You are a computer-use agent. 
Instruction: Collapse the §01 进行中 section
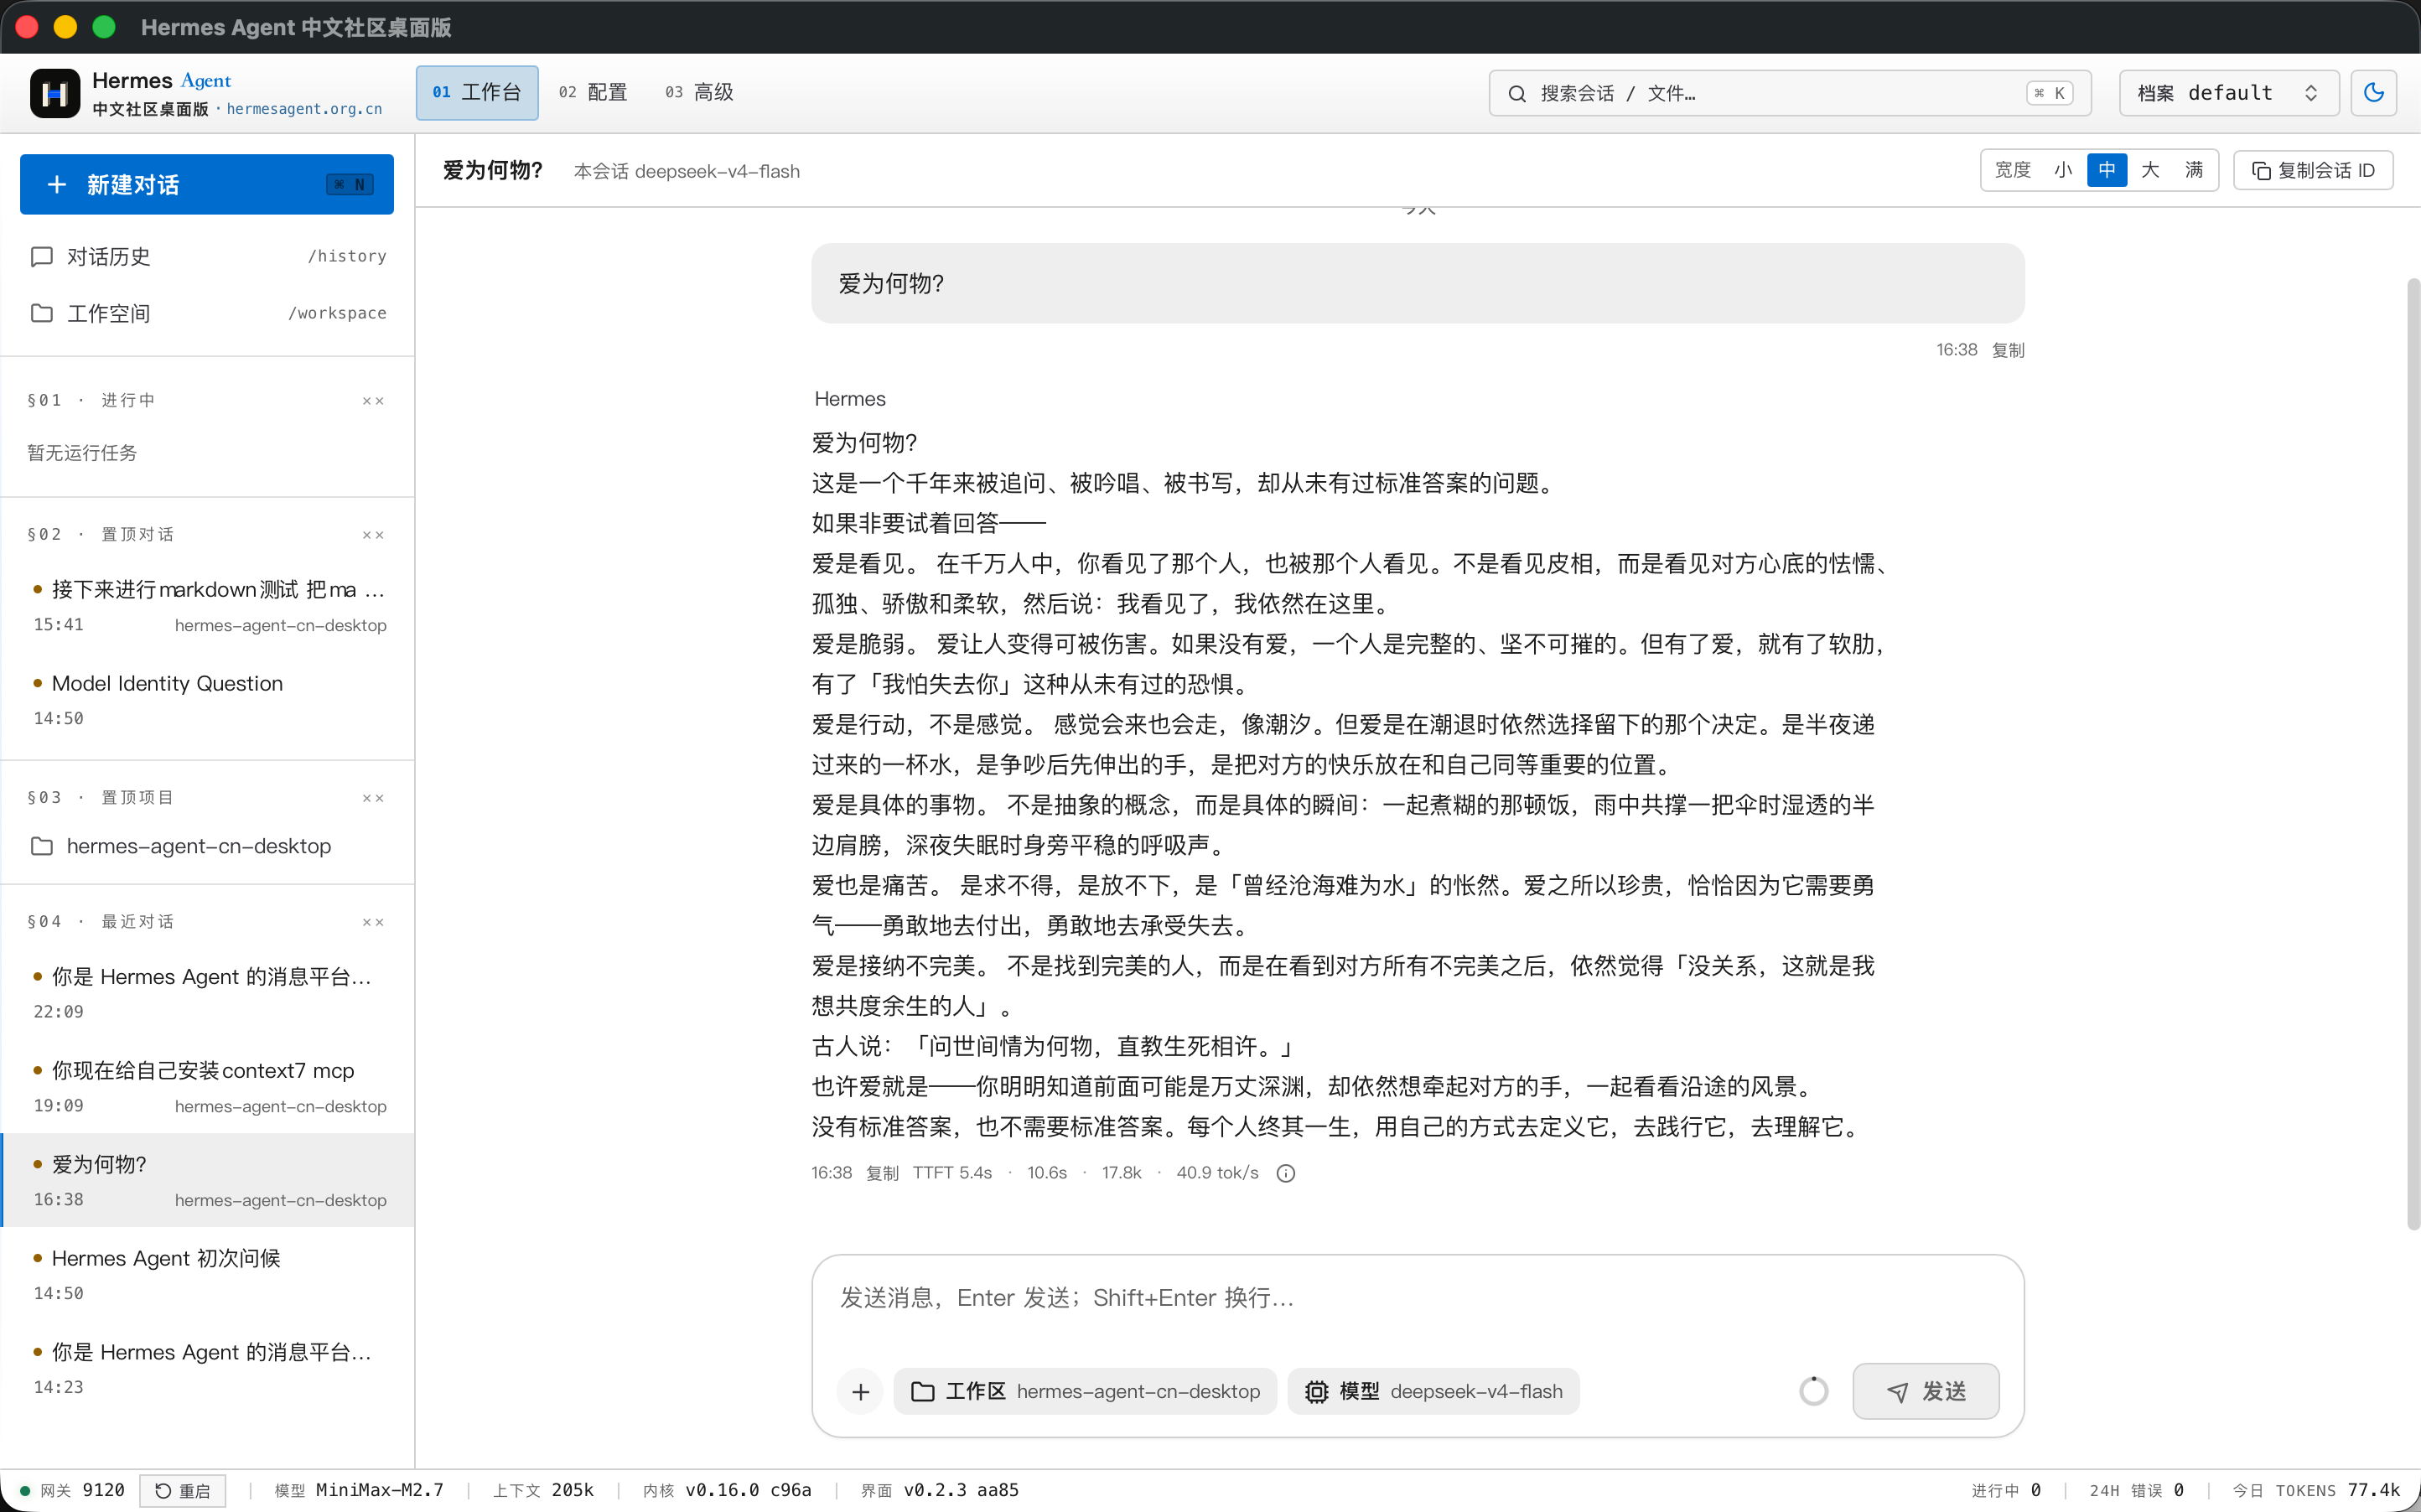click(373, 401)
